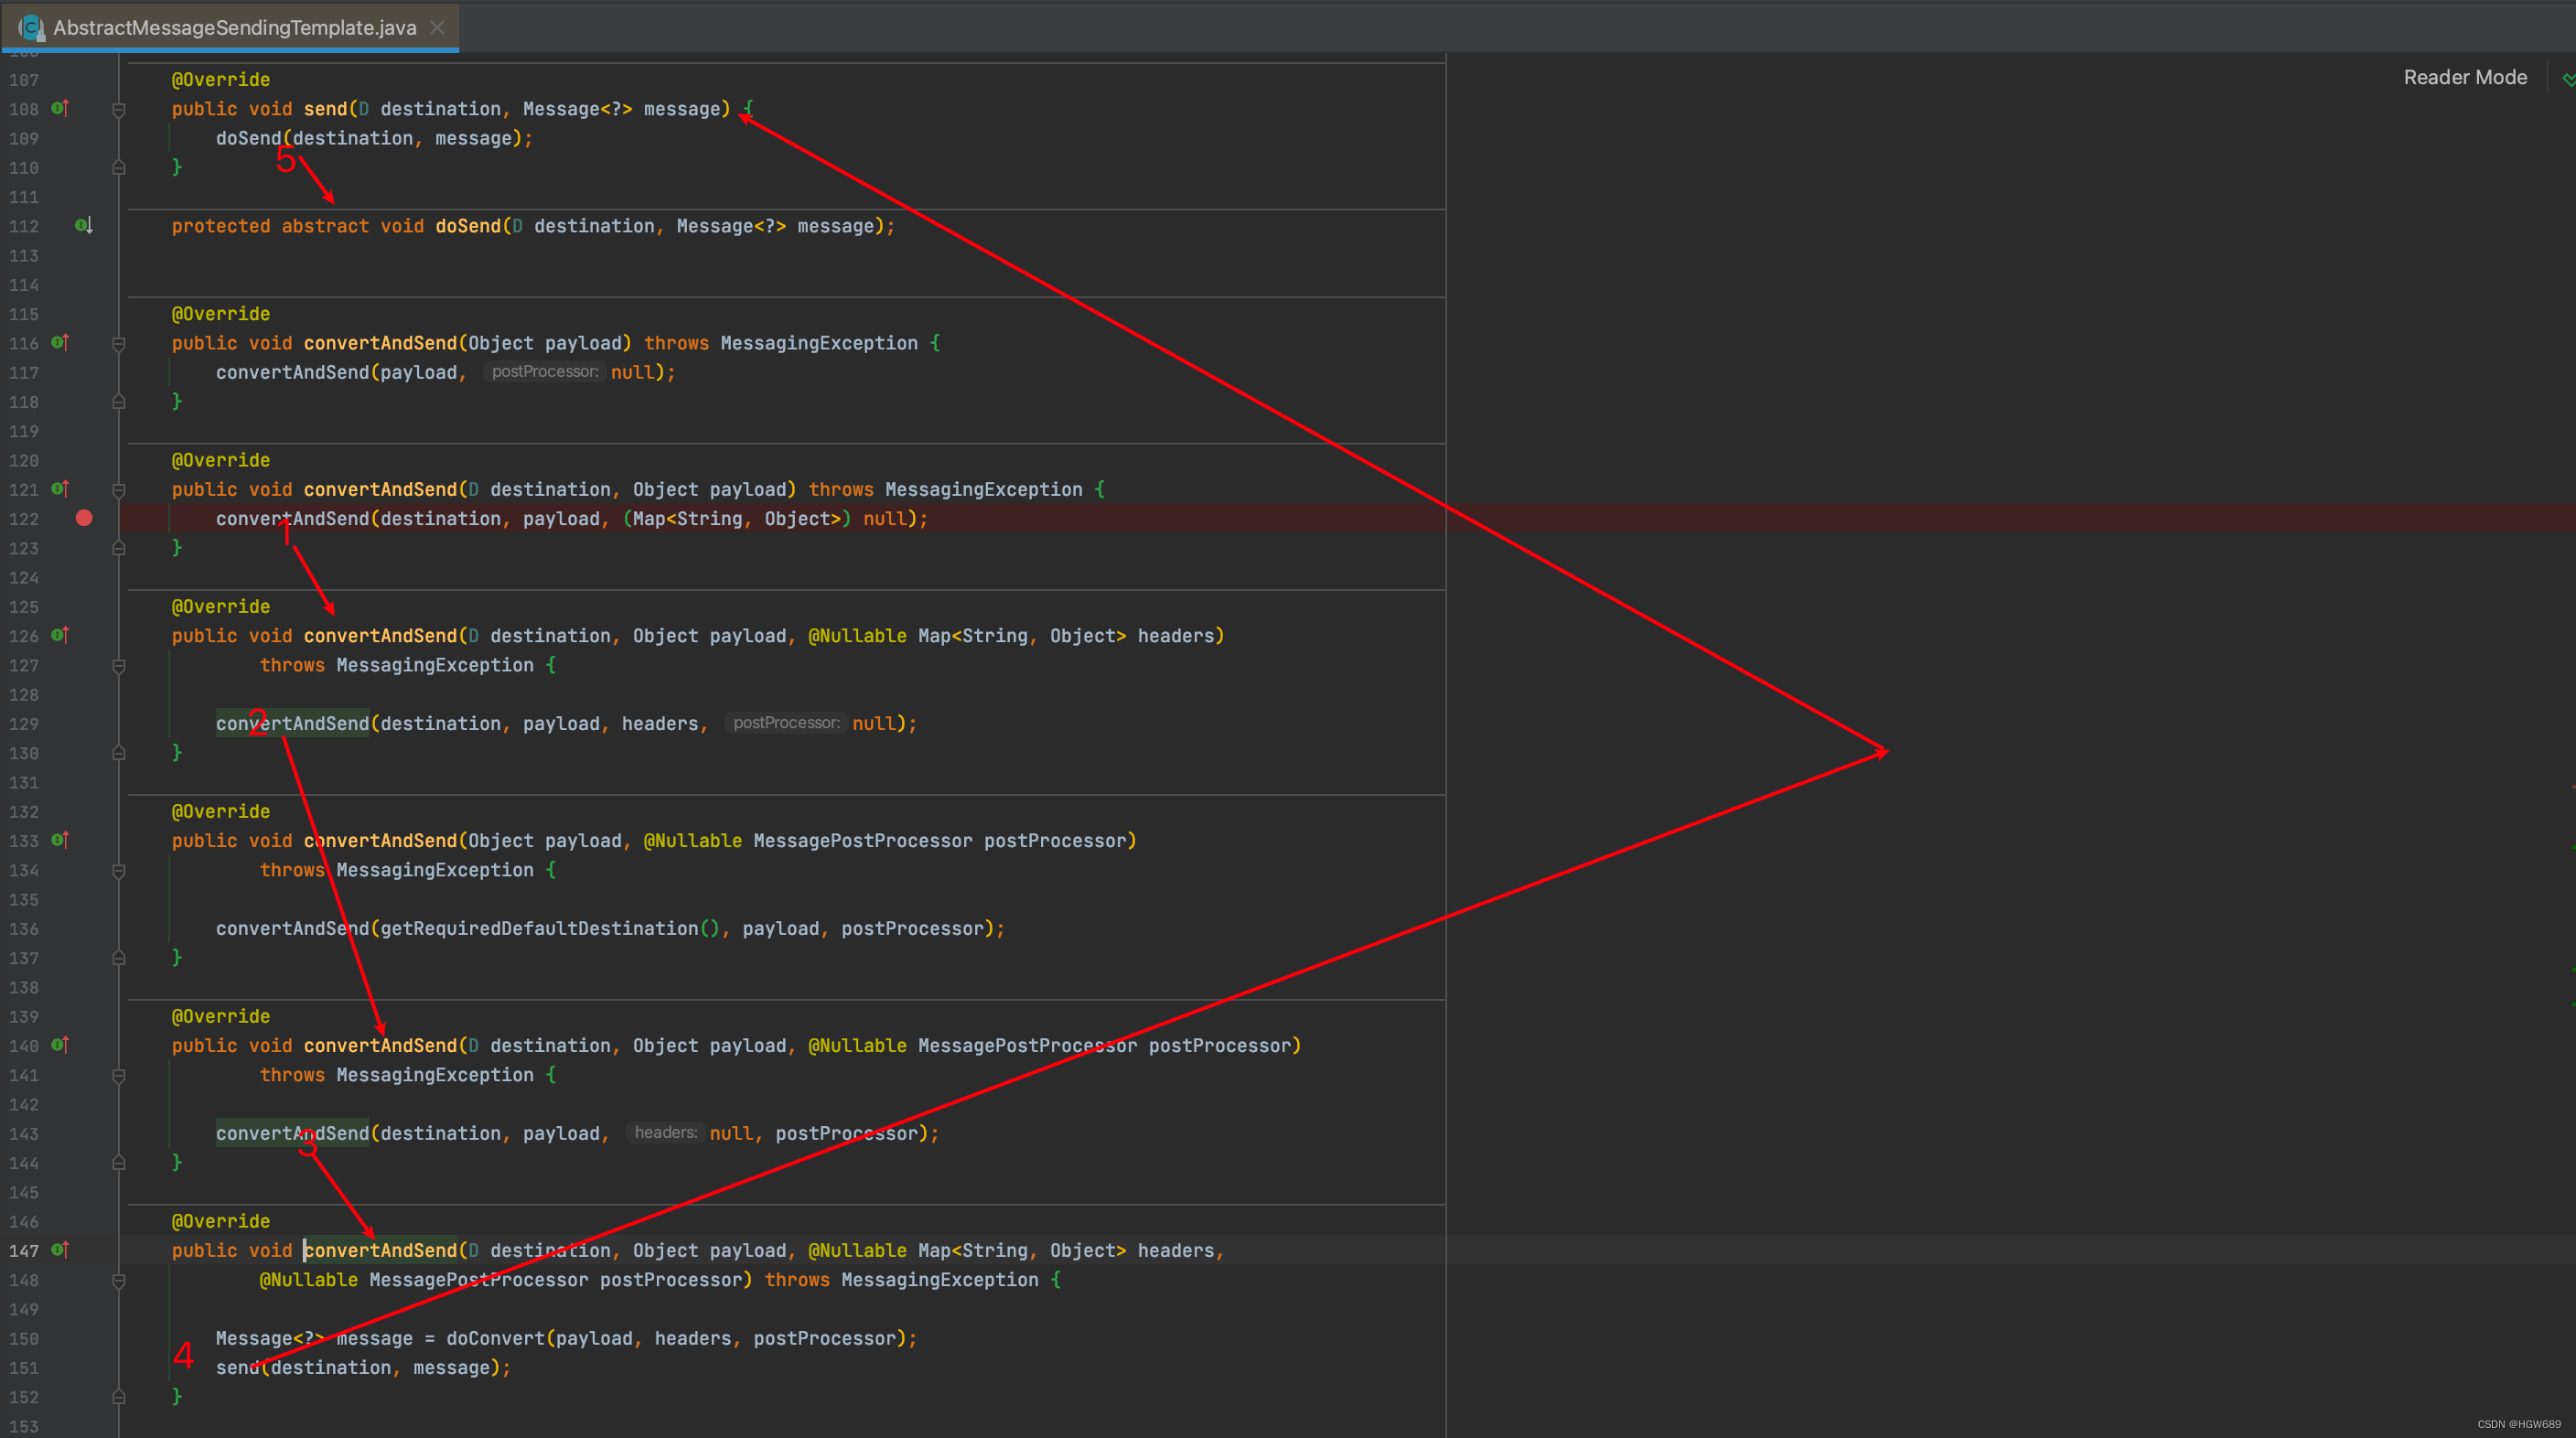Image resolution: width=2576 pixels, height=1438 pixels.
Task: Click the Reader Mode button
Action: point(2464,77)
